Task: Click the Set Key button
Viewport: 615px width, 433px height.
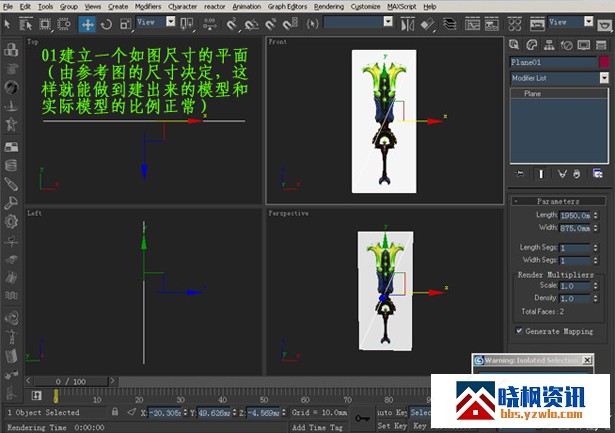Action: (x=392, y=426)
